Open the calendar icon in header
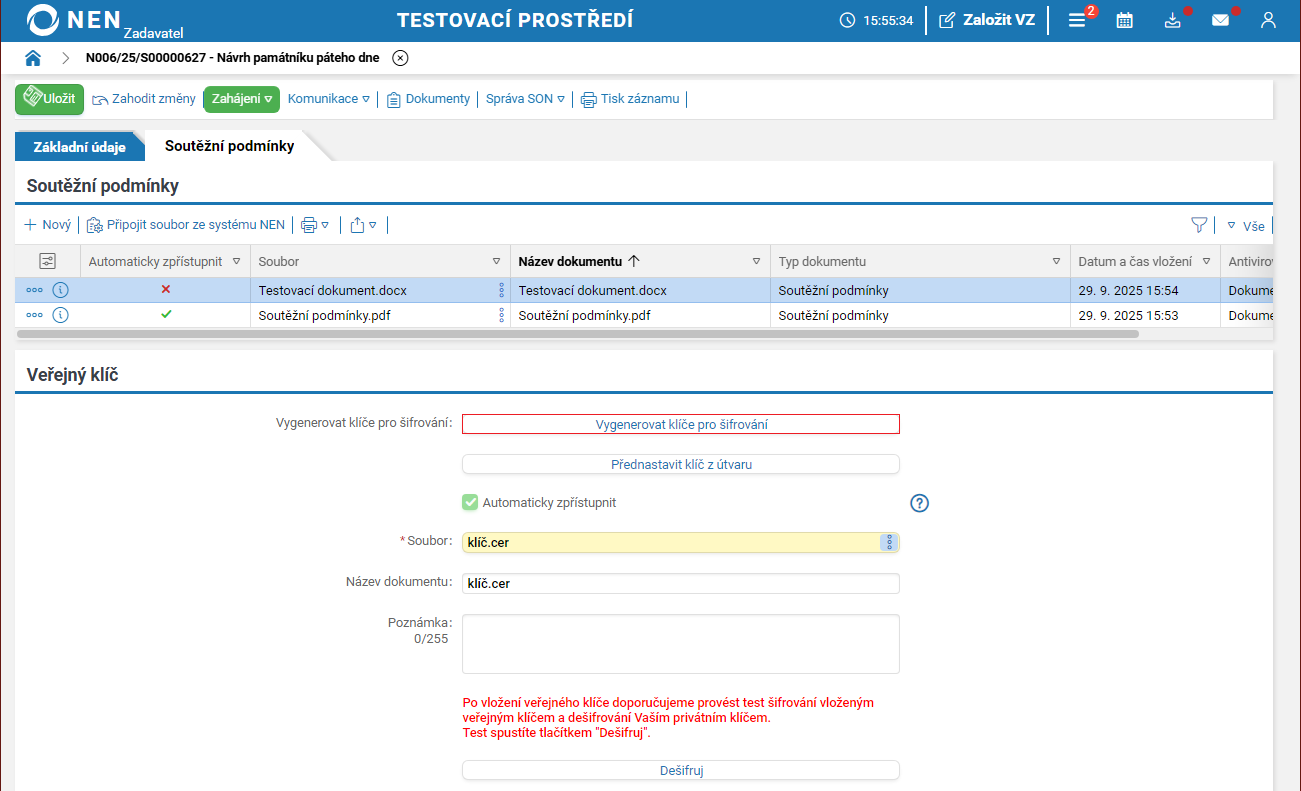The height and width of the screenshot is (791, 1301). point(1125,20)
